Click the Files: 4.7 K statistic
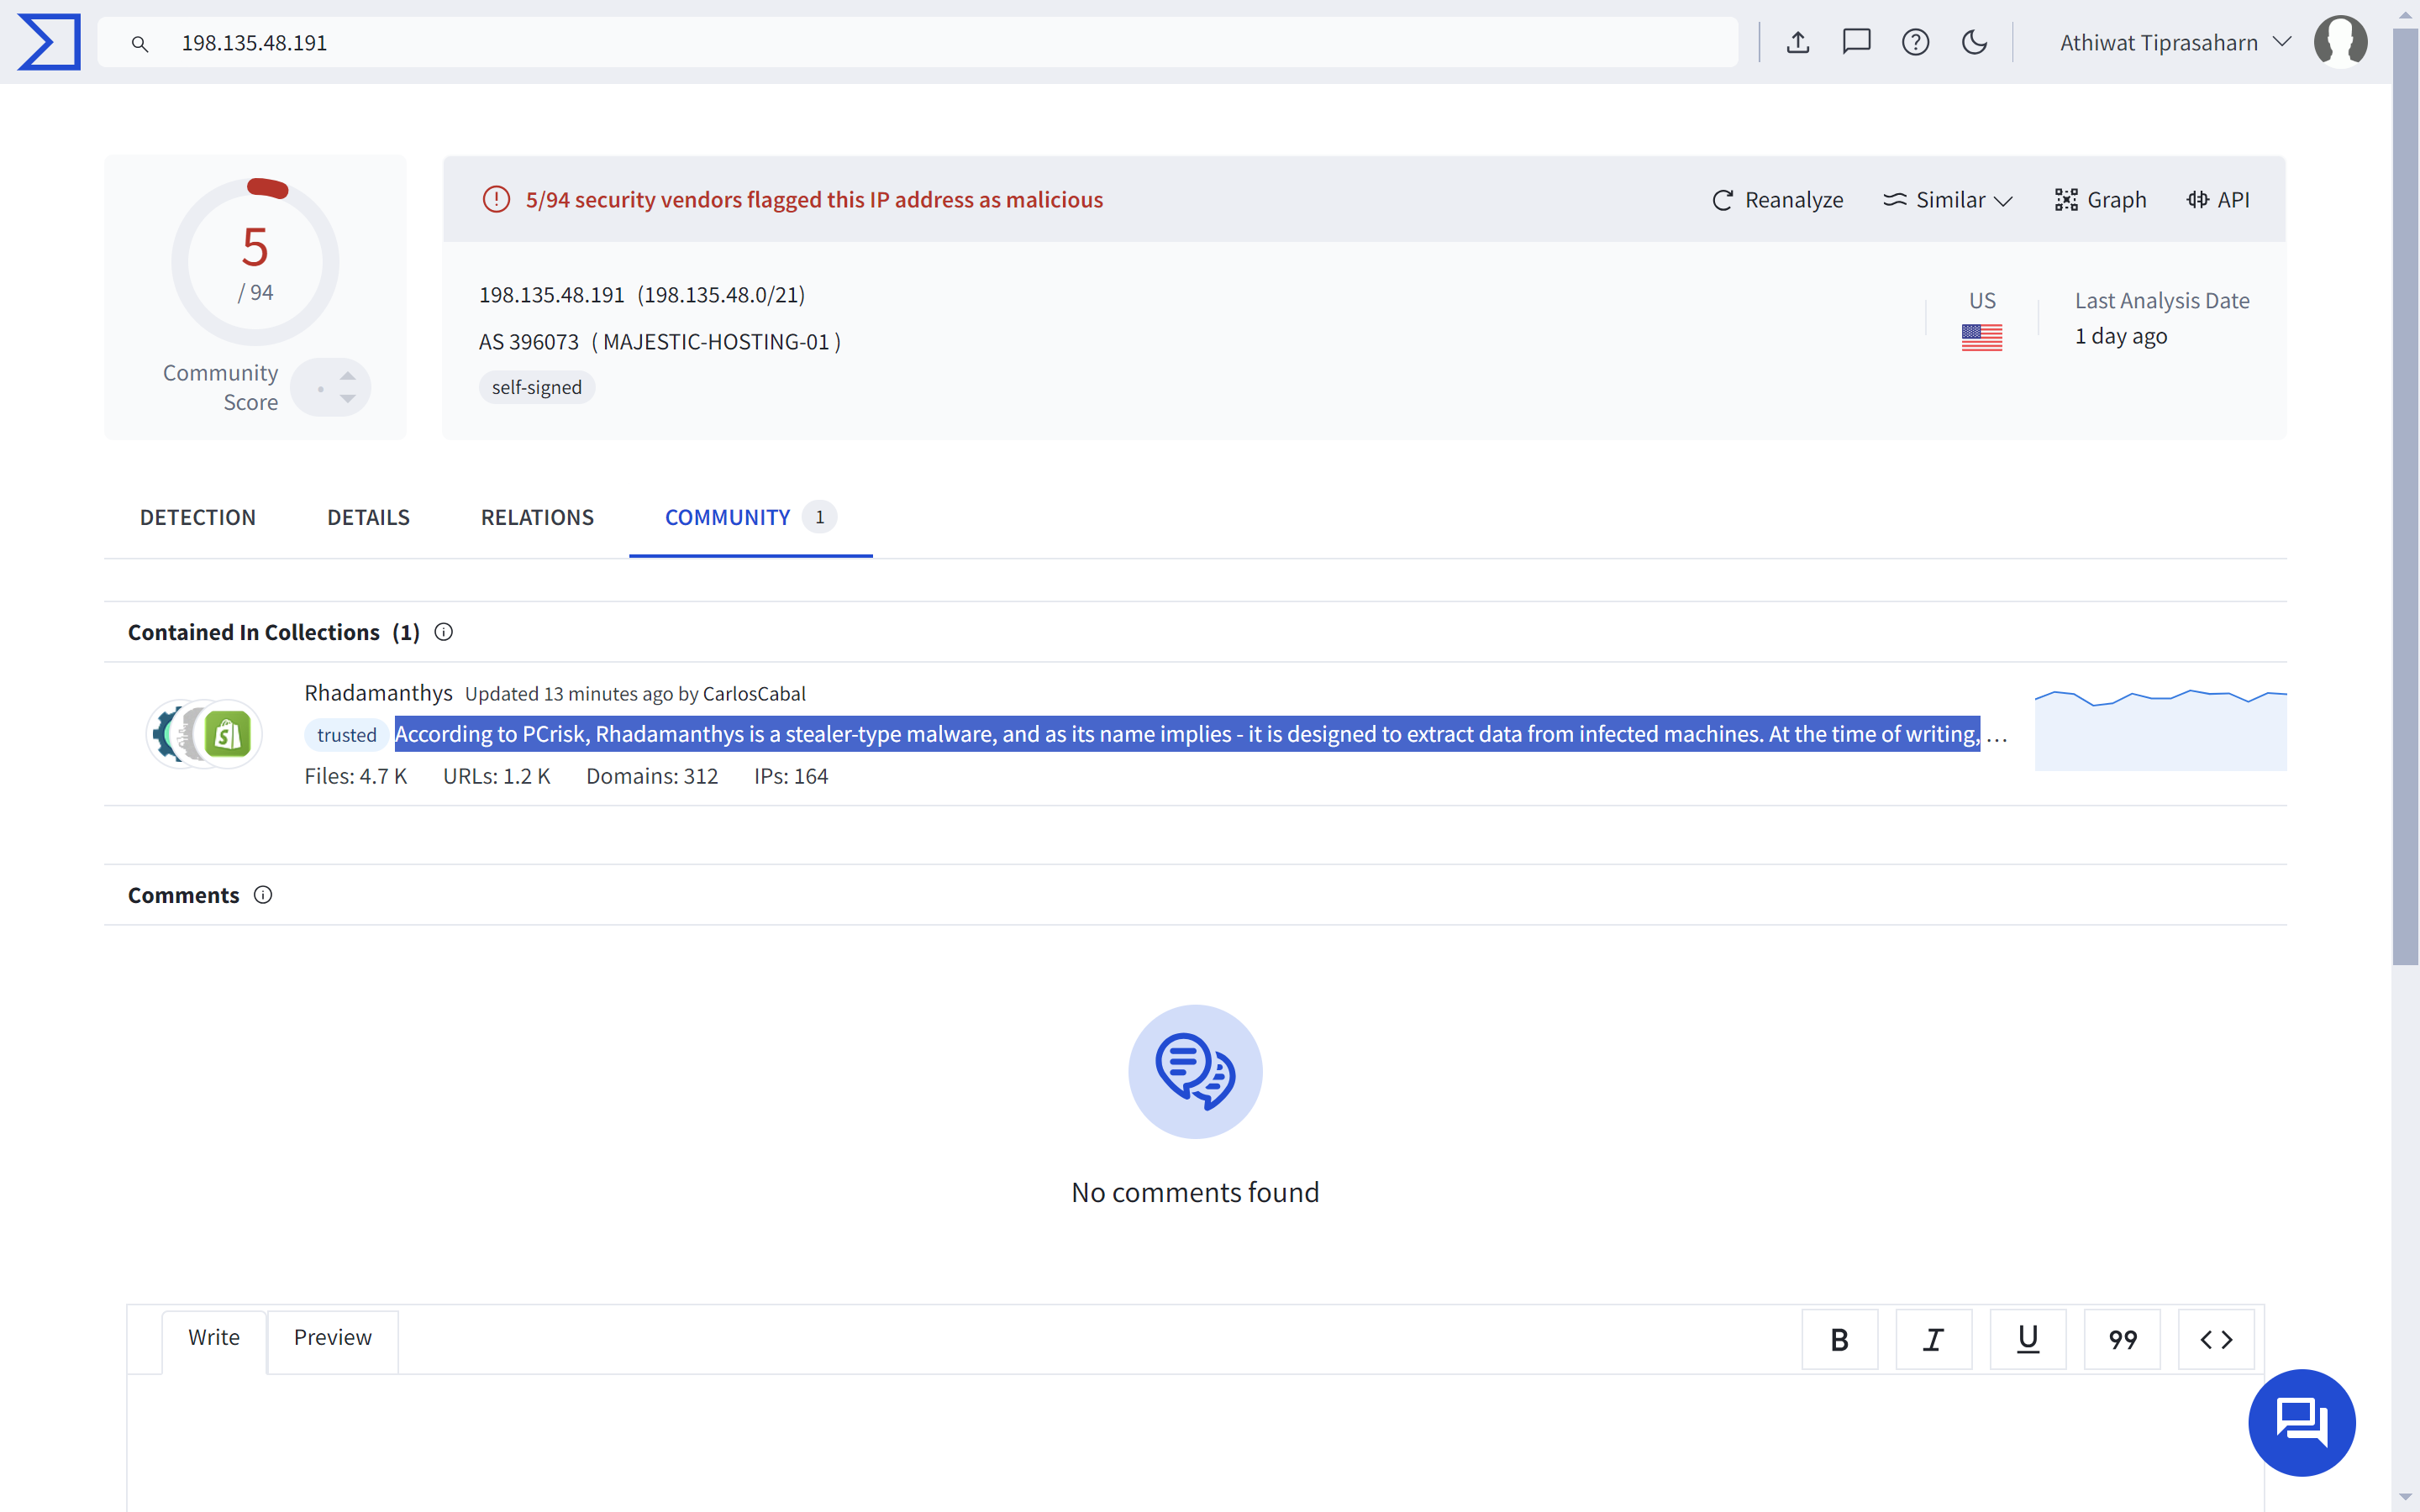This screenshot has width=2420, height=1512. (356, 776)
